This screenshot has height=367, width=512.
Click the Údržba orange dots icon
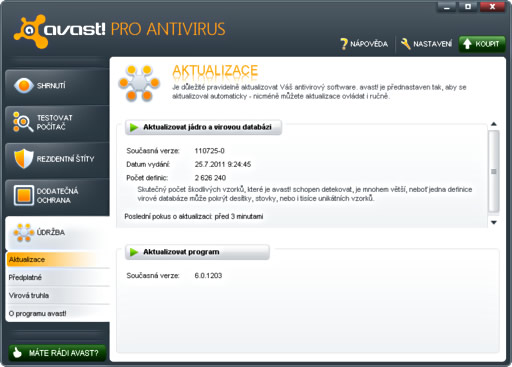point(23,232)
